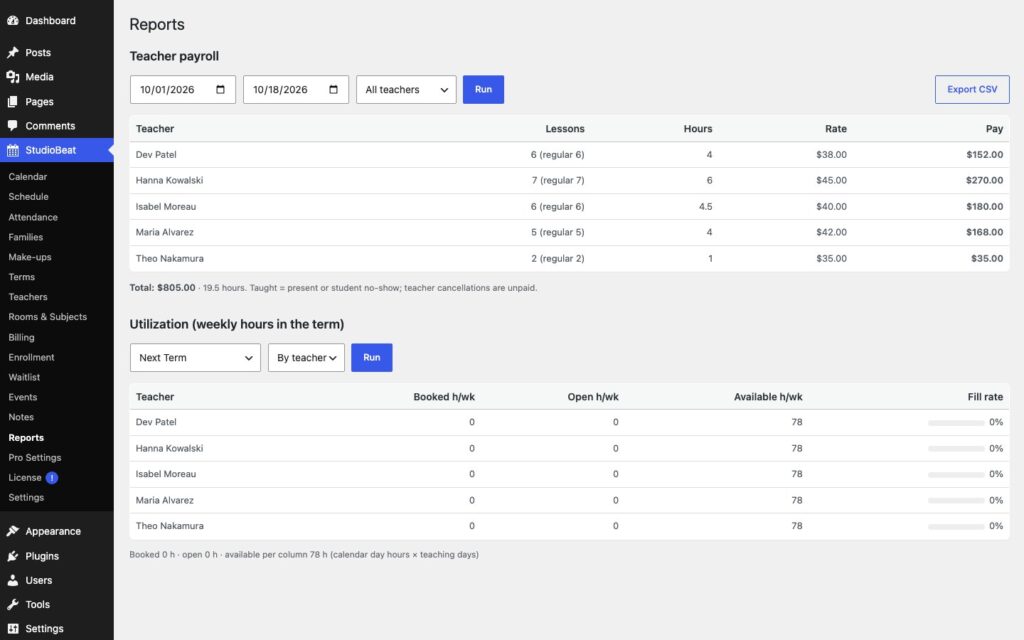Image resolution: width=1024 pixels, height=640 pixels.
Task: Click Available h/wk column header
Action: tap(768, 396)
